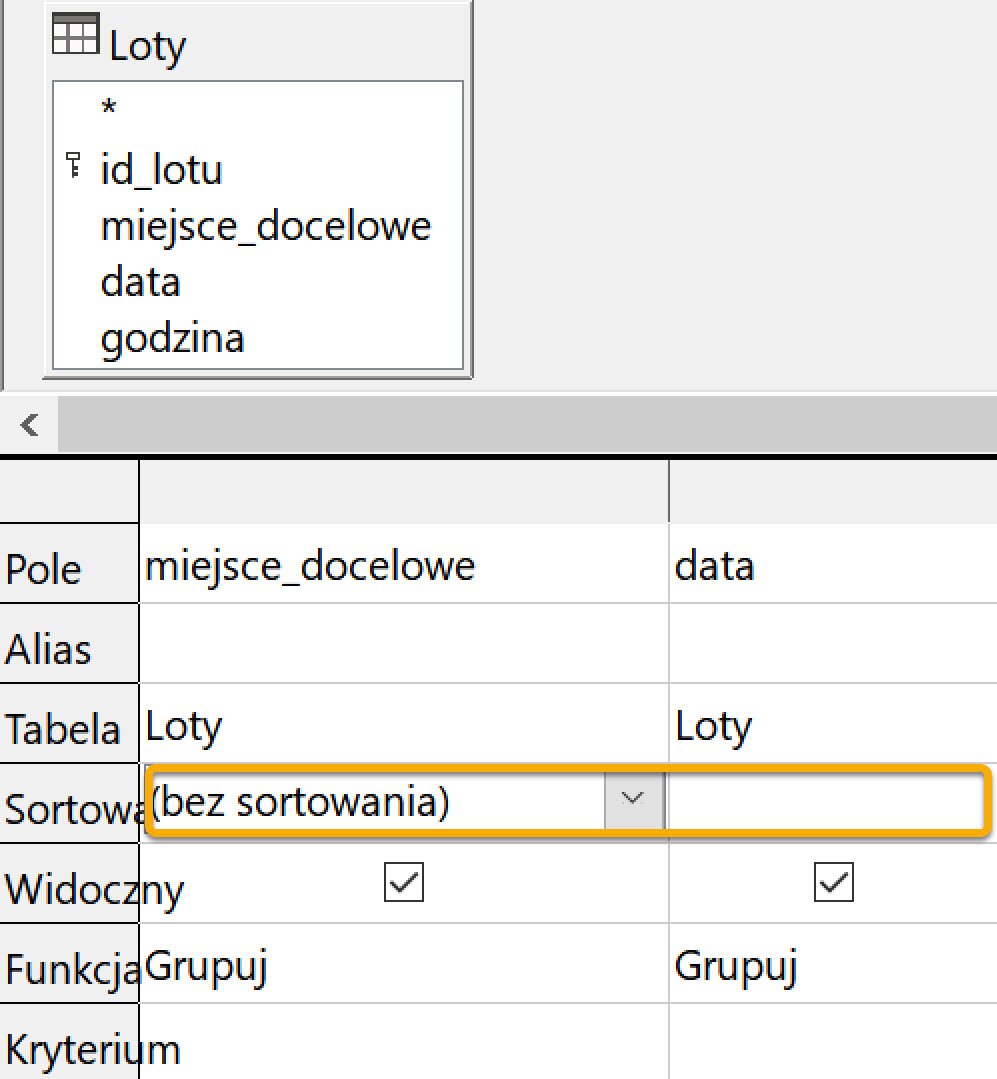Image resolution: width=997 pixels, height=1079 pixels.
Task: Select the Tabela cell showing Loty first column
Action: click(400, 725)
